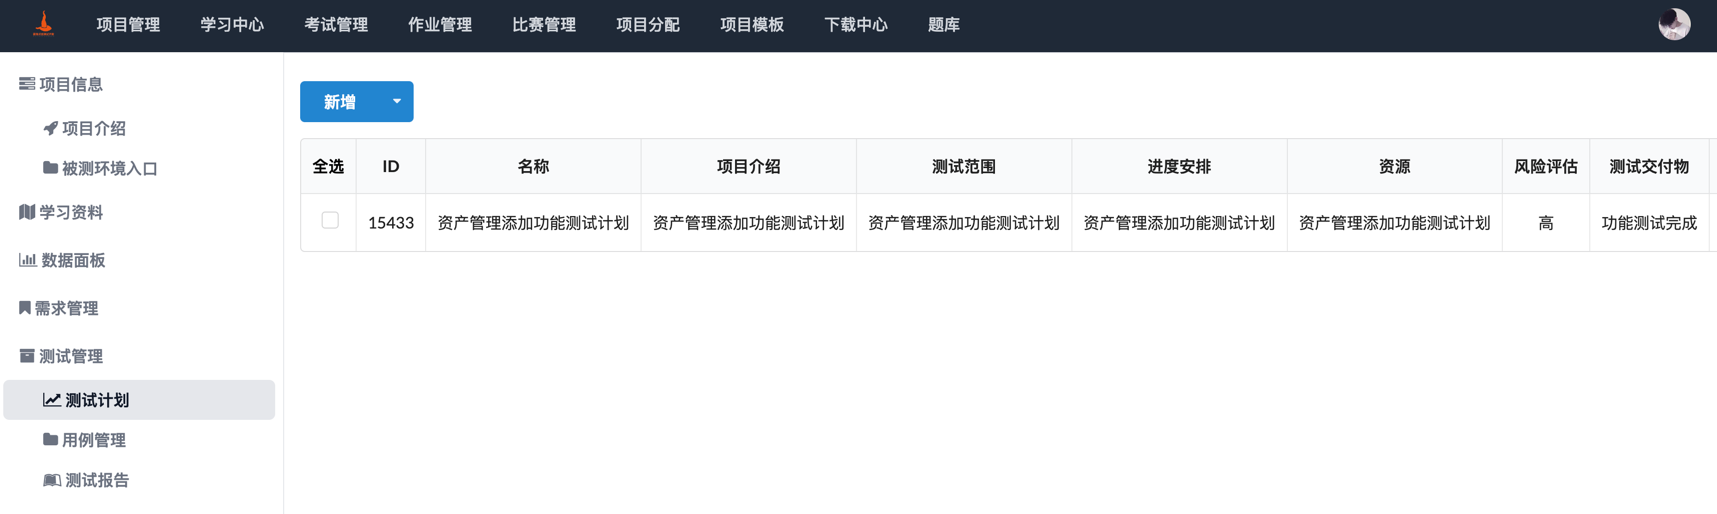
Task: Click the 测试范围 cell of row 15433
Action: pyautogui.click(x=964, y=223)
